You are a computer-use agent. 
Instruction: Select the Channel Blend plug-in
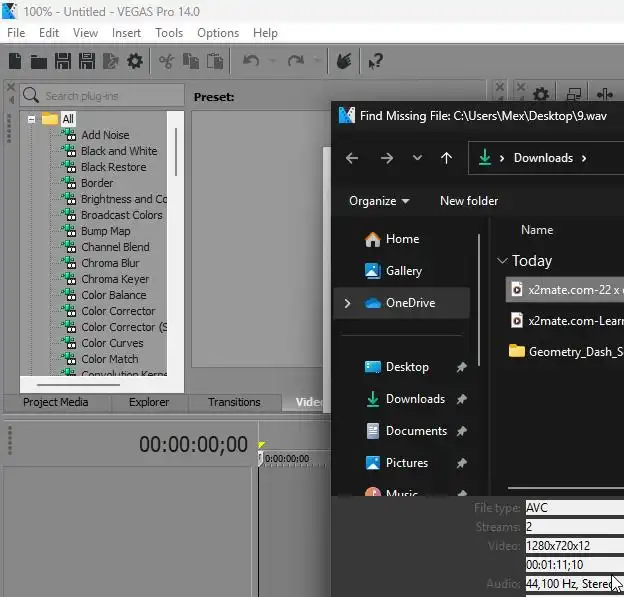(115, 247)
